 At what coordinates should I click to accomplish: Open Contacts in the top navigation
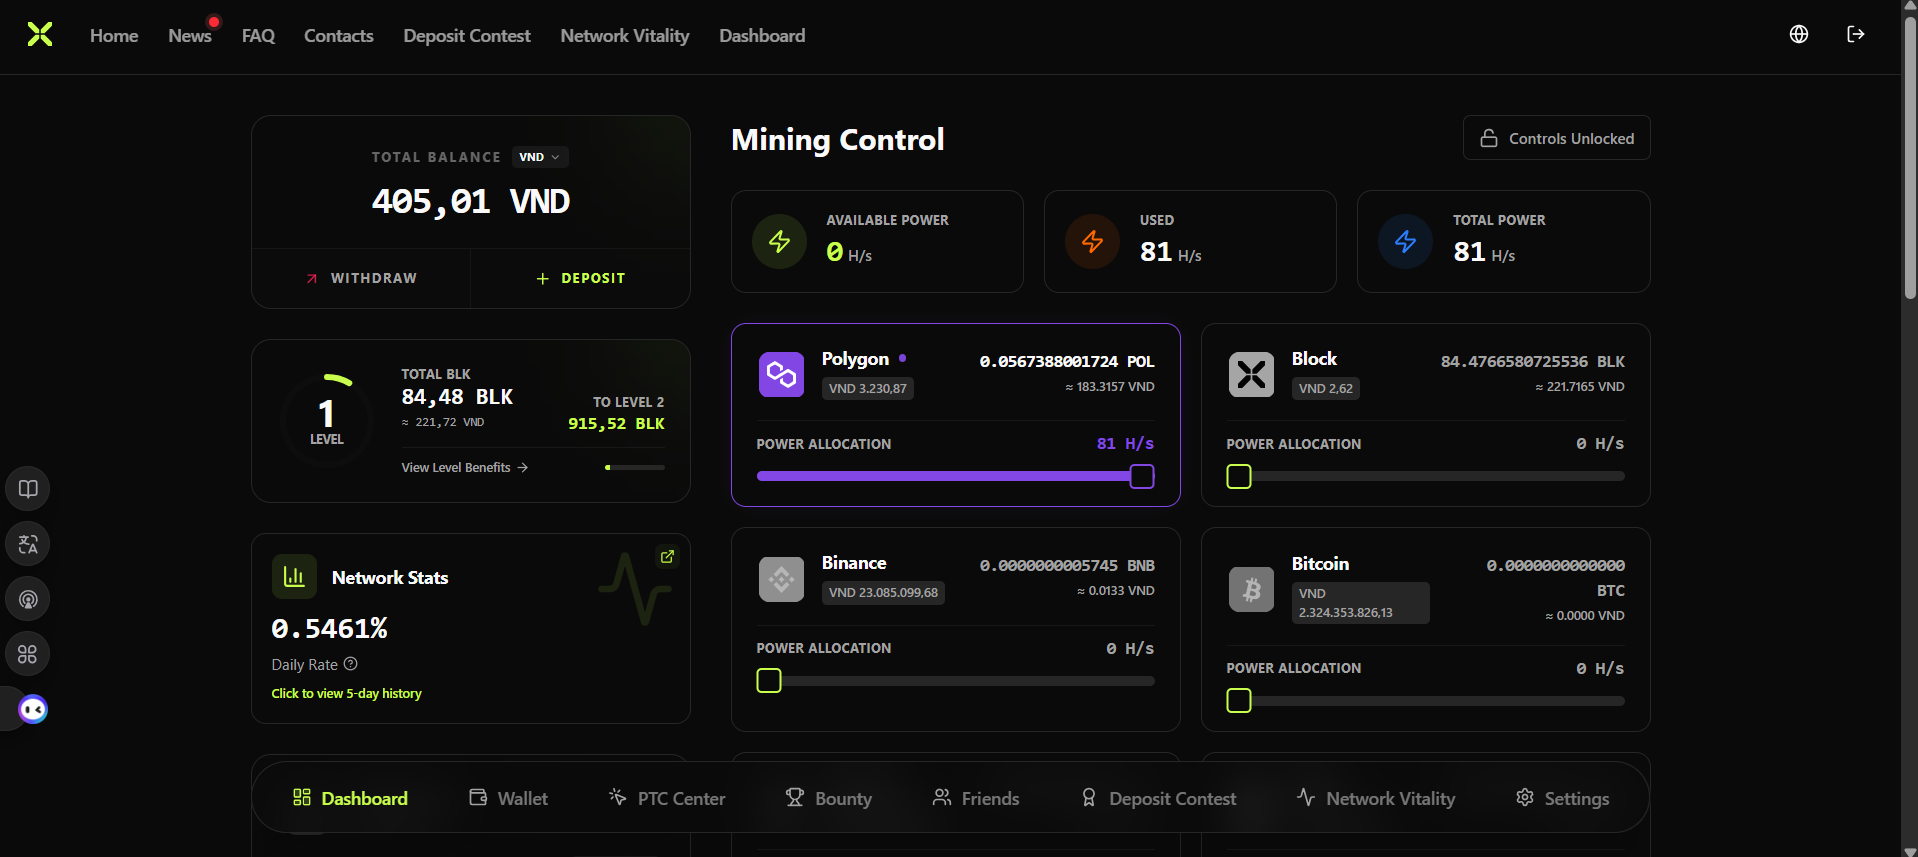coord(338,36)
